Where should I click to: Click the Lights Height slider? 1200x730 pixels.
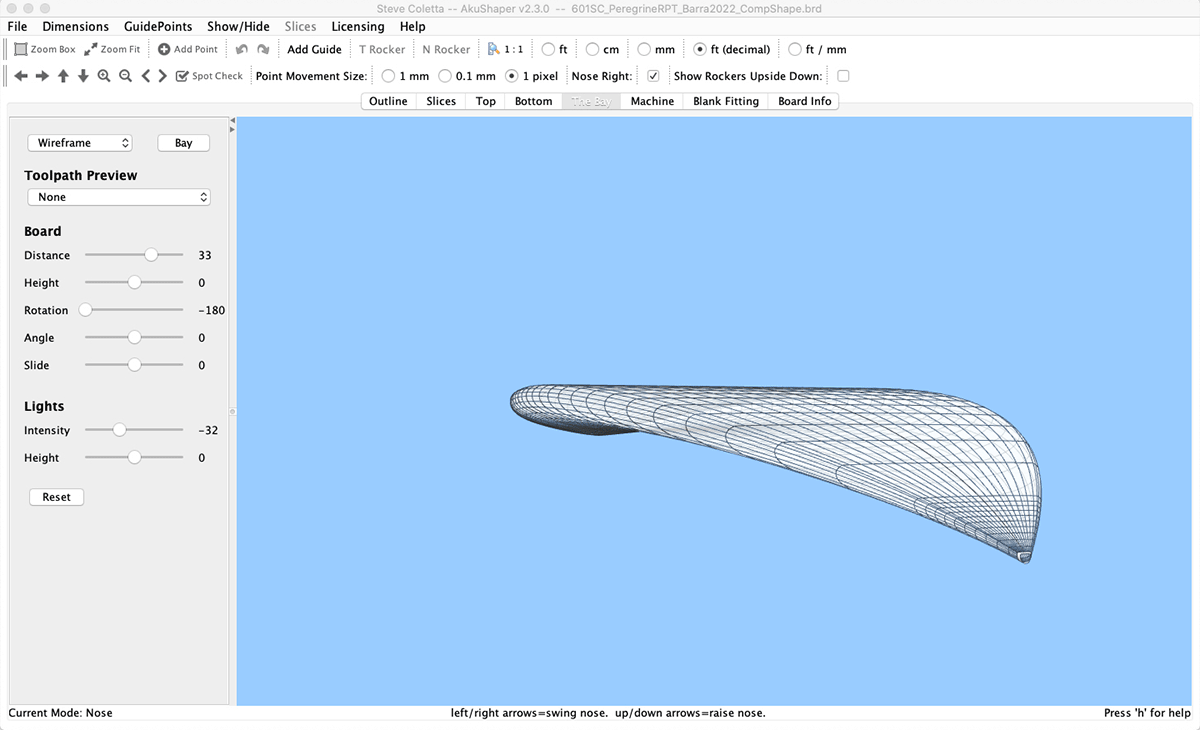pos(134,458)
